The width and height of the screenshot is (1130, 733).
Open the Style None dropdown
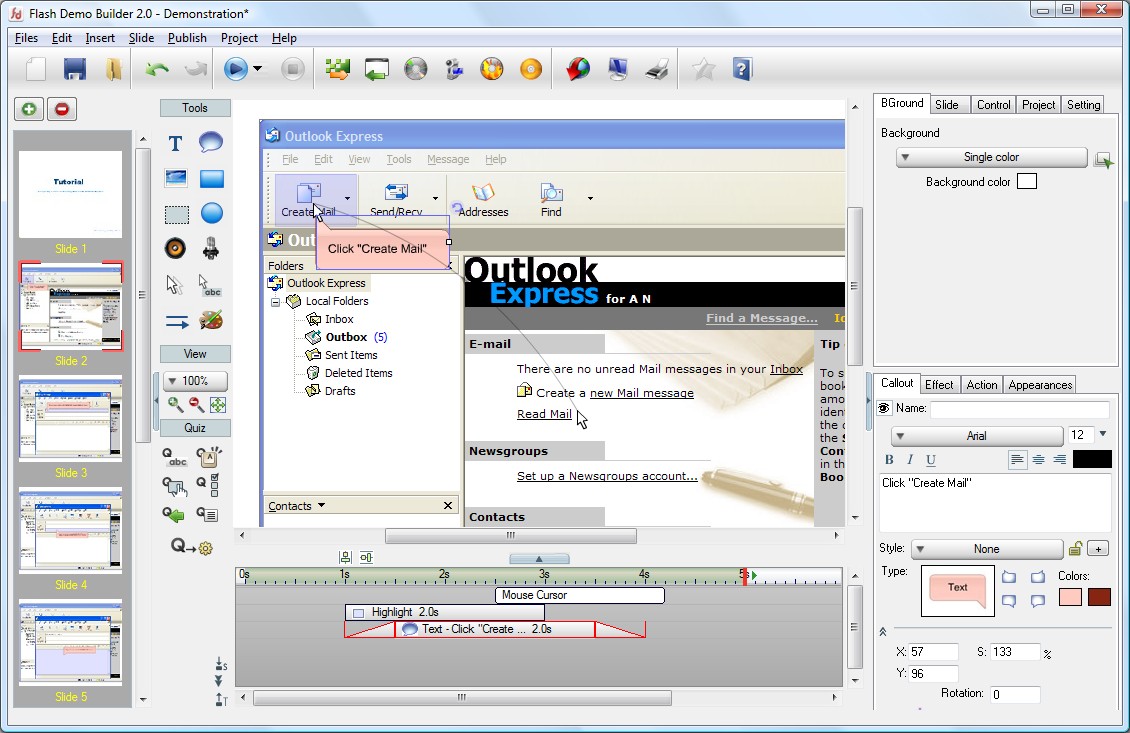click(987, 549)
